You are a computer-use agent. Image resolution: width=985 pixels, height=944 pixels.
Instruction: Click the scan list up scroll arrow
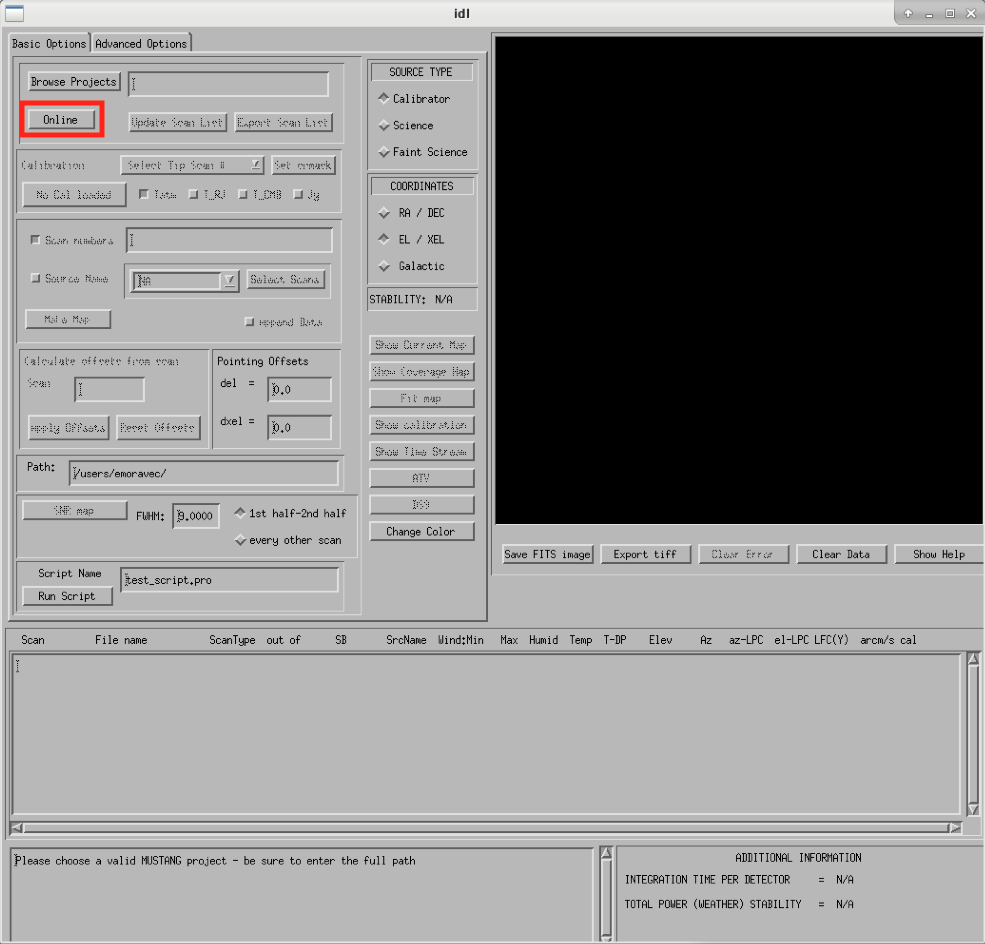point(973,659)
